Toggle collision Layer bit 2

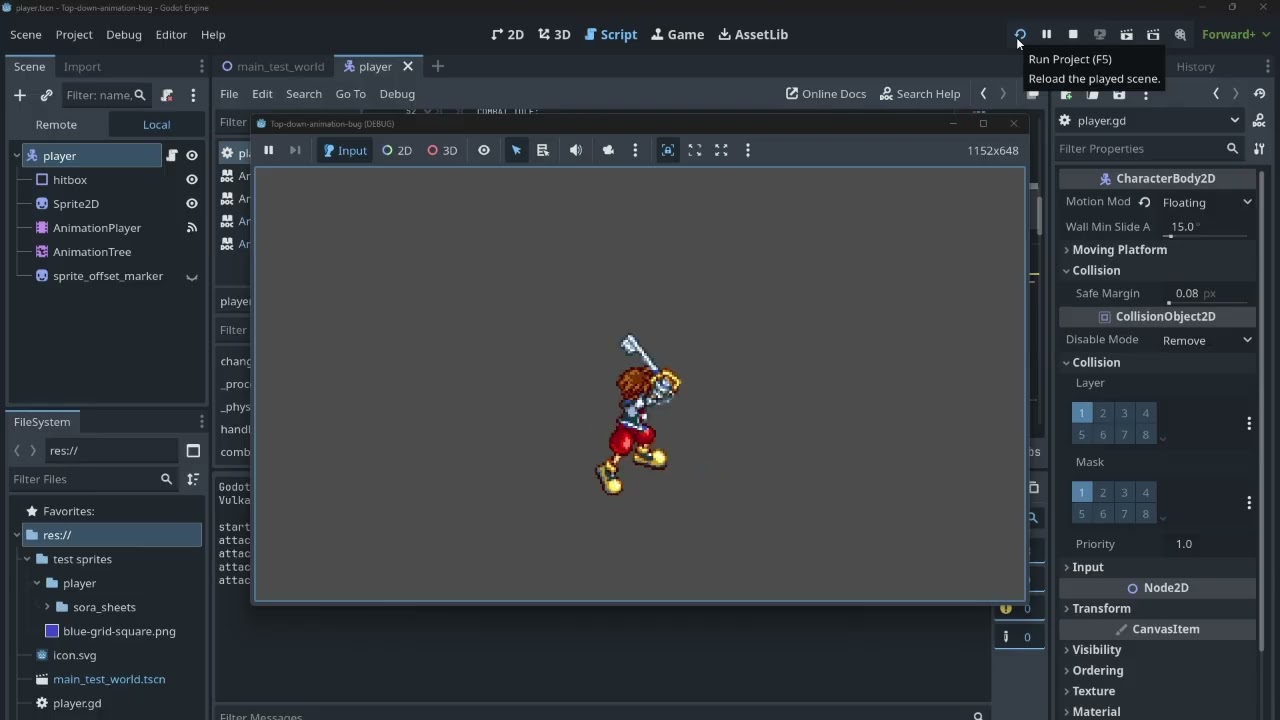(x=1103, y=413)
